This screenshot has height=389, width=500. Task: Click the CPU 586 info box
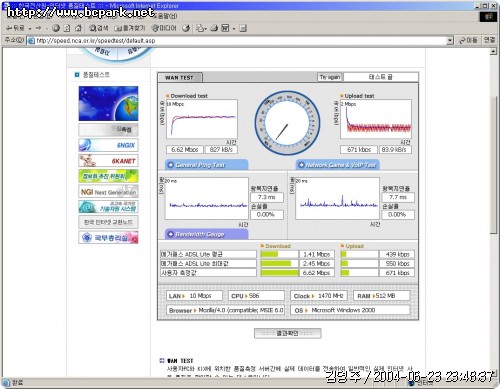point(256,296)
